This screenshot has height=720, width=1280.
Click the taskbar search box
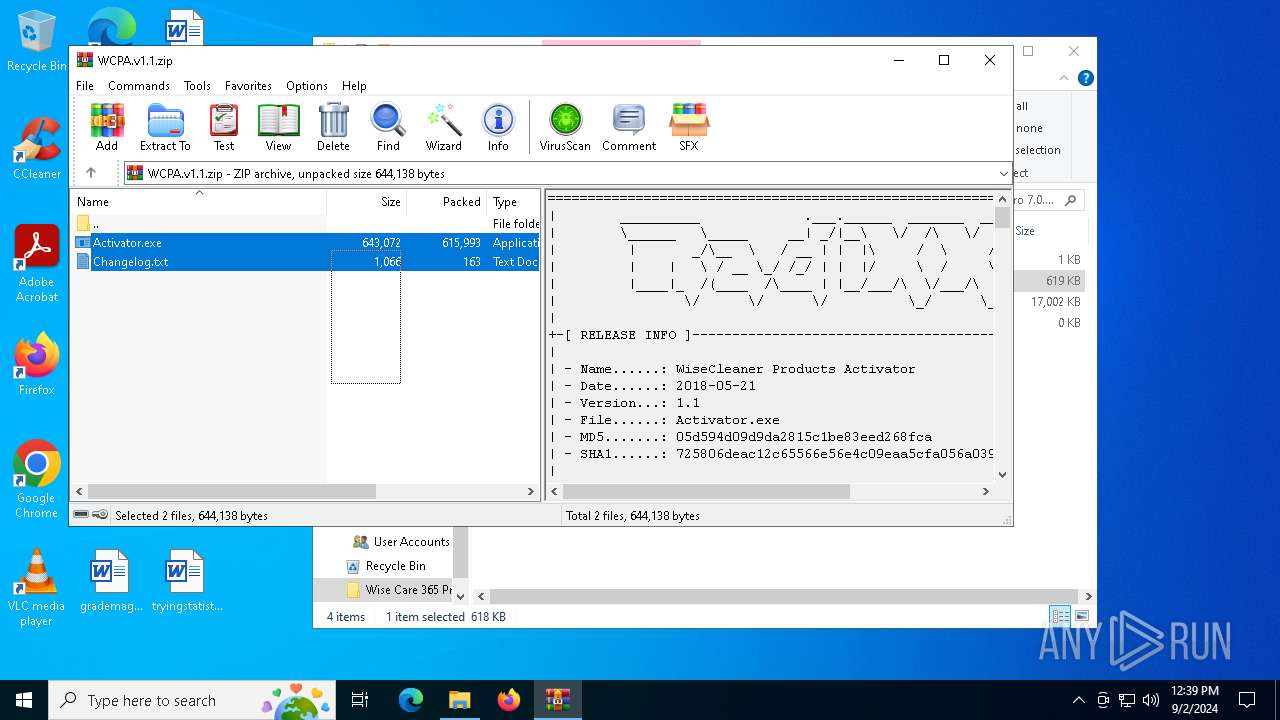pyautogui.click(x=193, y=700)
